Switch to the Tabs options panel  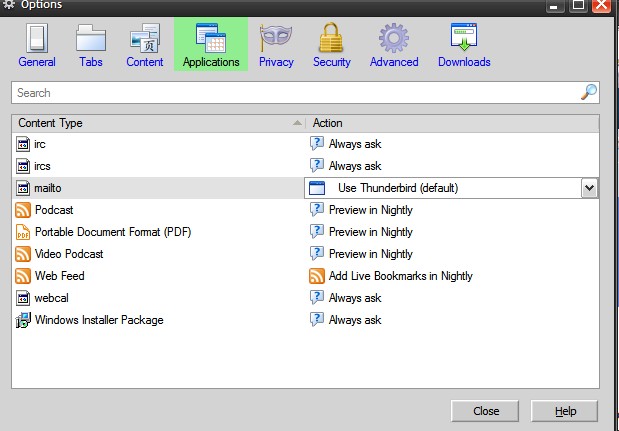coord(91,40)
